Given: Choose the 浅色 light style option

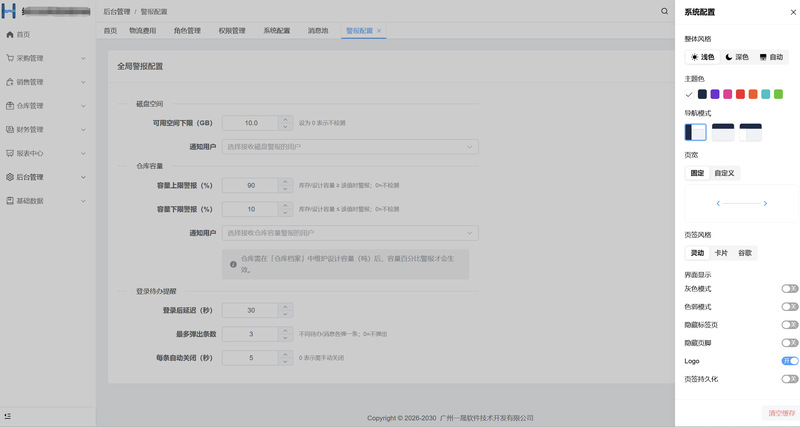Looking at the screenshot, I should coord(703,57).
